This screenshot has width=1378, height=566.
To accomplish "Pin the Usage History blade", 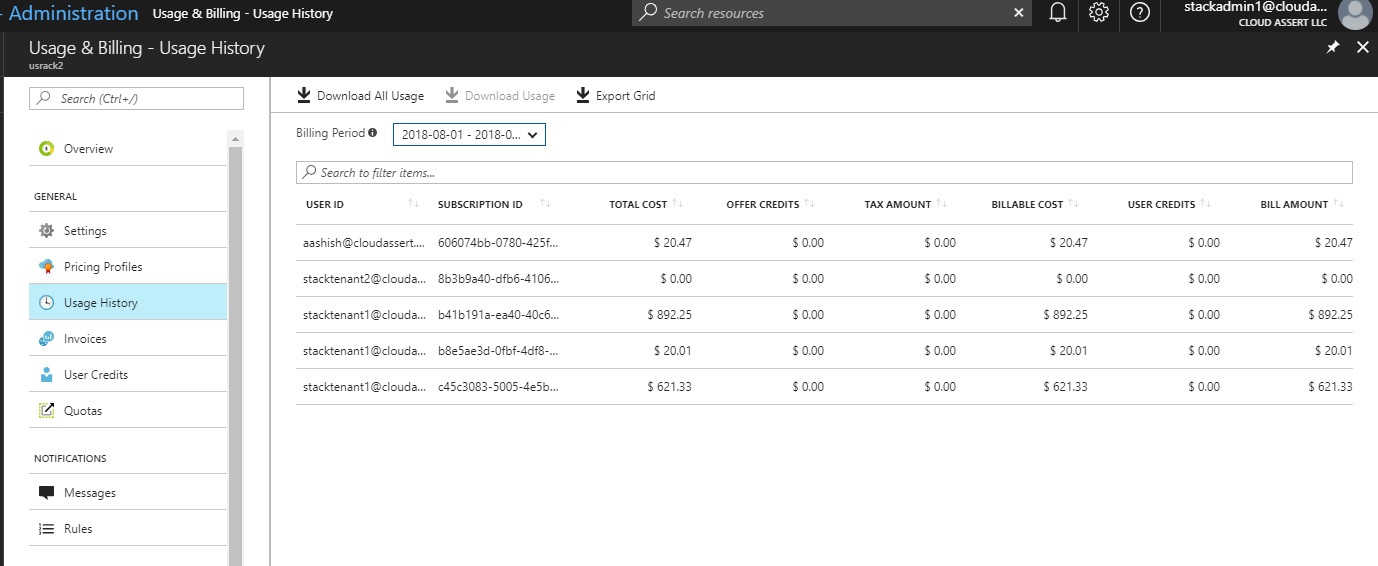I will click(x=1332, y=48).
